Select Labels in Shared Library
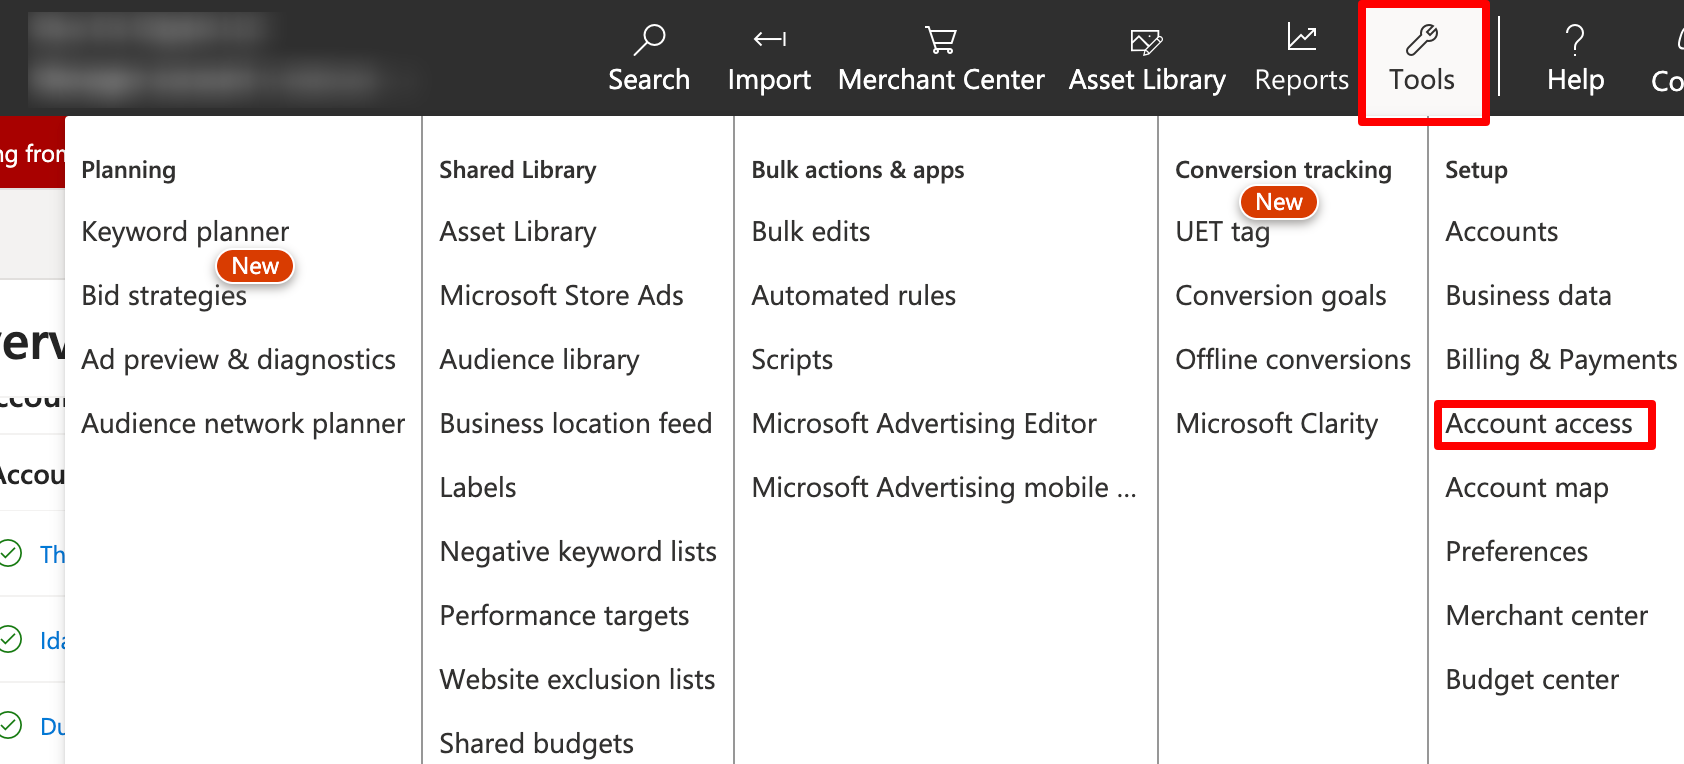 478,488
